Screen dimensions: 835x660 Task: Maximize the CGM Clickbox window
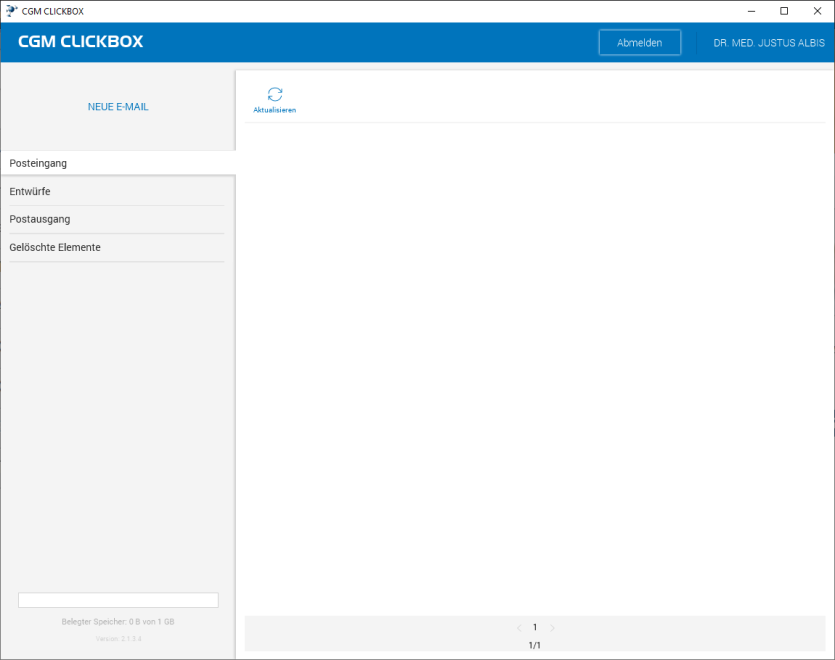point(784,11)
